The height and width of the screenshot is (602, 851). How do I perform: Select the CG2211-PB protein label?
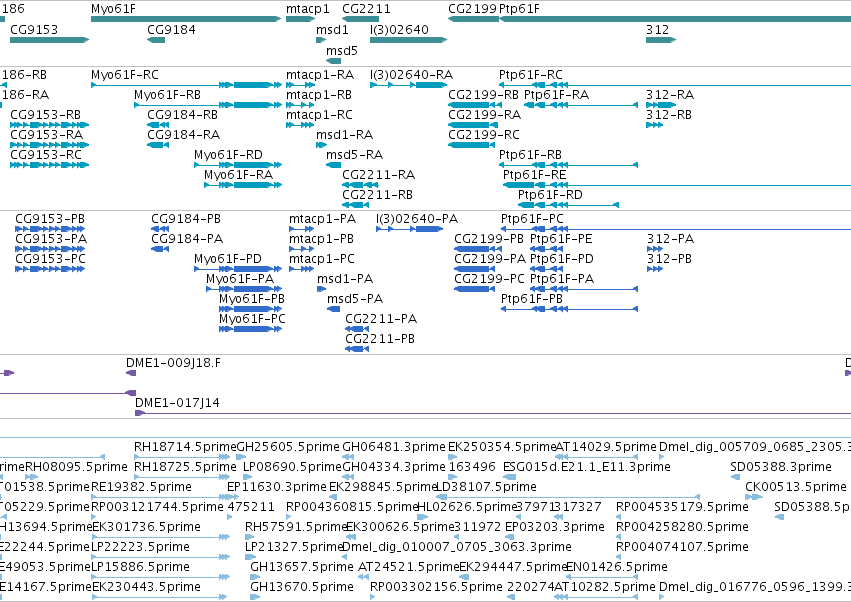click(380, 339)
